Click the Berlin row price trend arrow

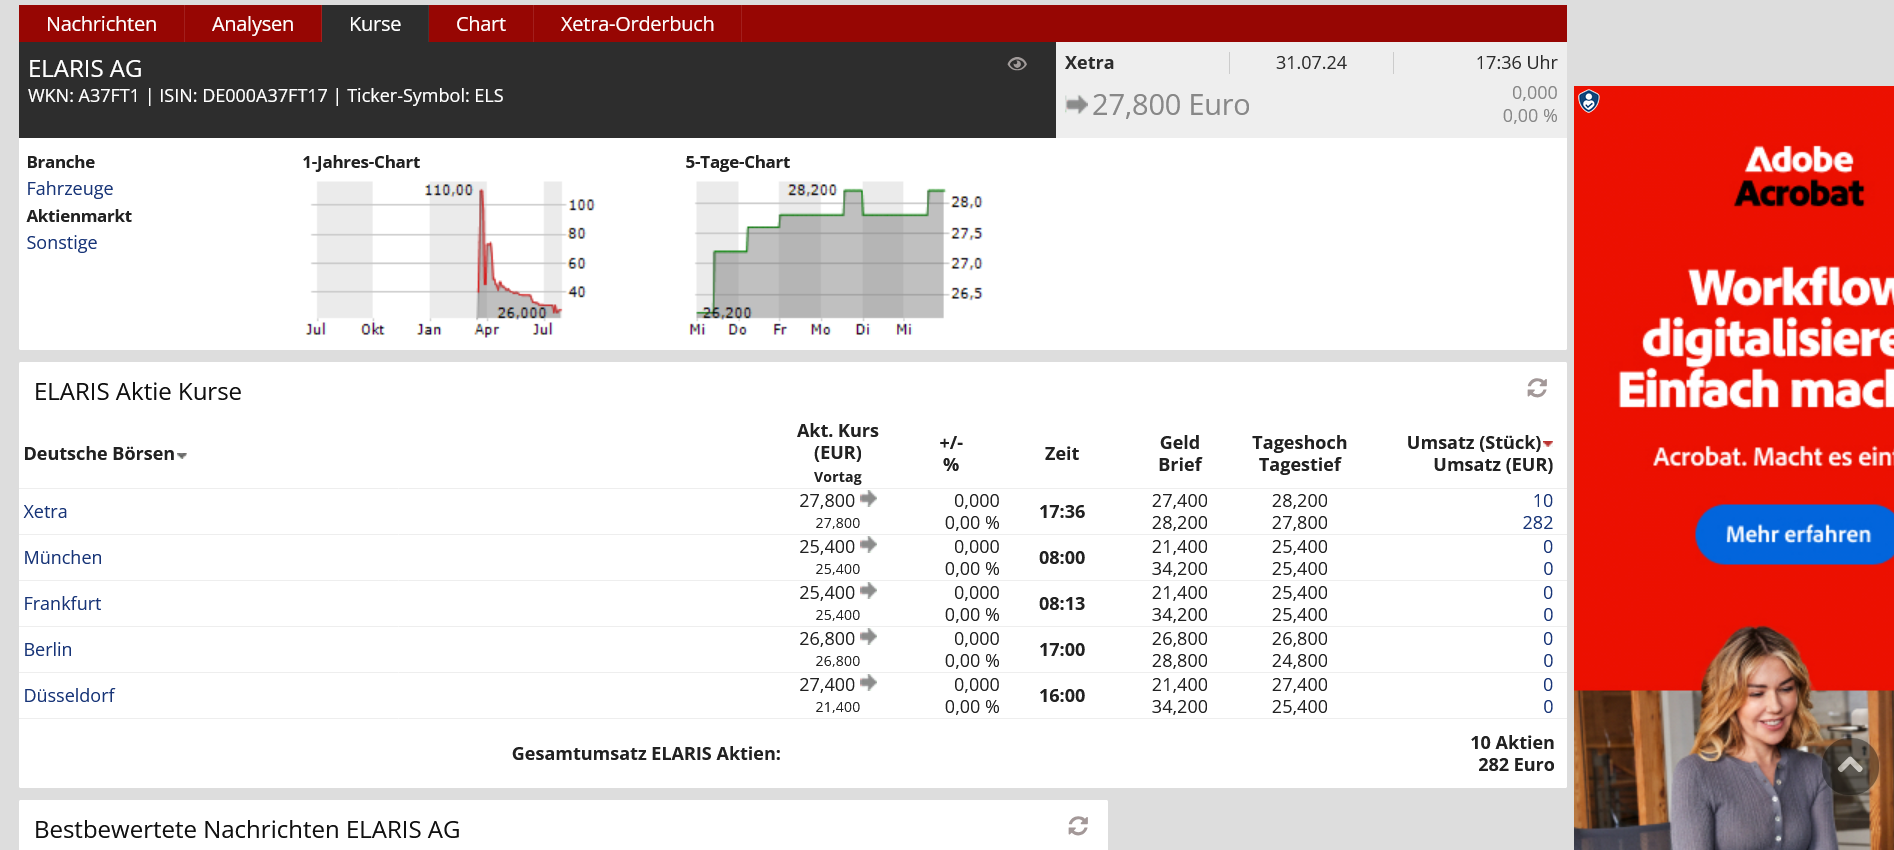coord(868,637)
